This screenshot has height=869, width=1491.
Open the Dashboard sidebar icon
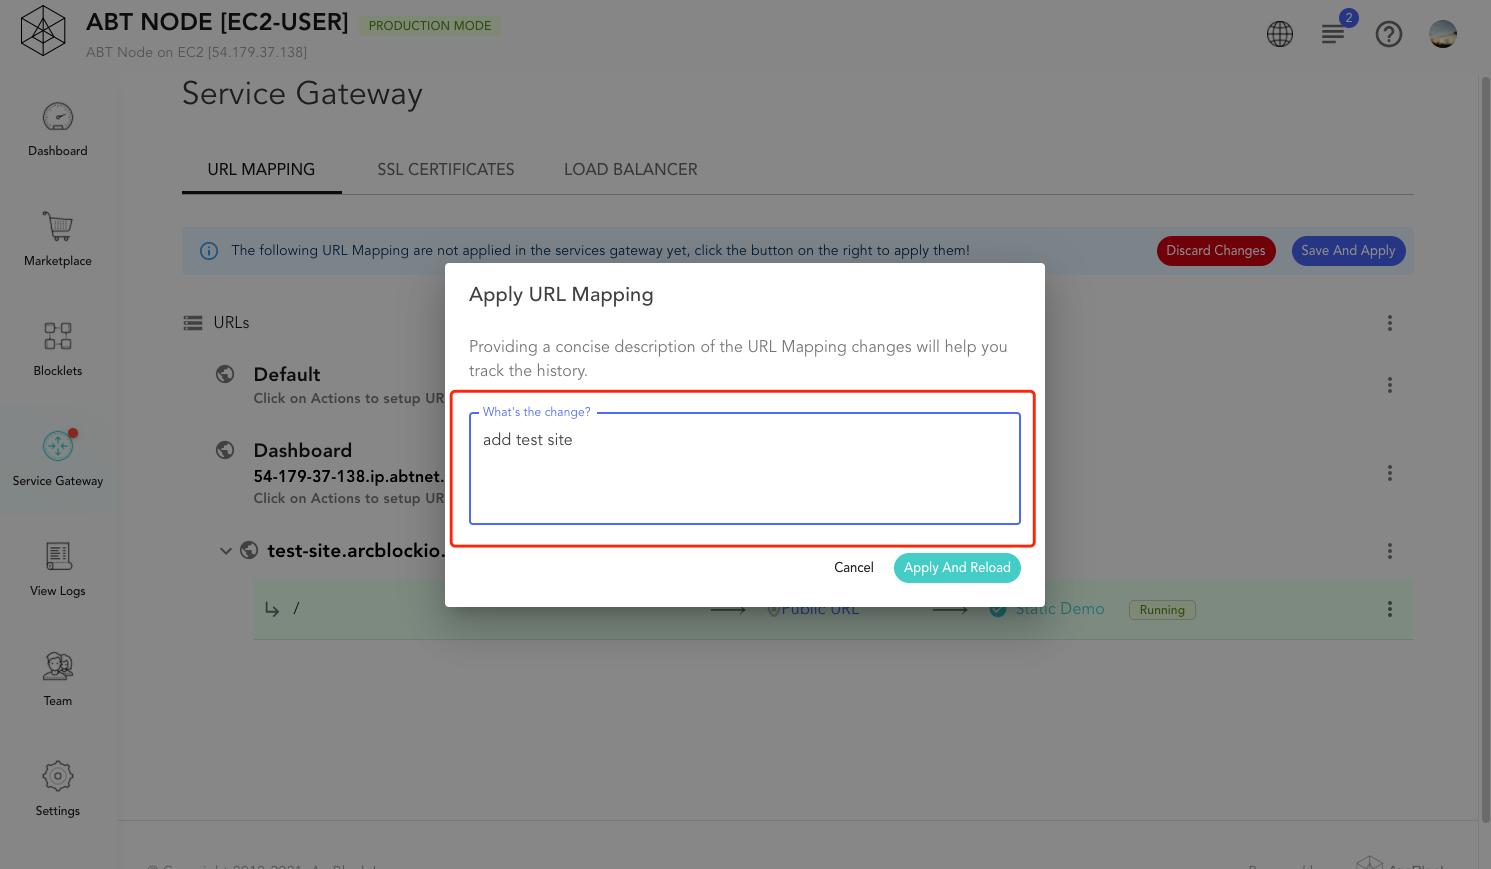click(58, 117)
